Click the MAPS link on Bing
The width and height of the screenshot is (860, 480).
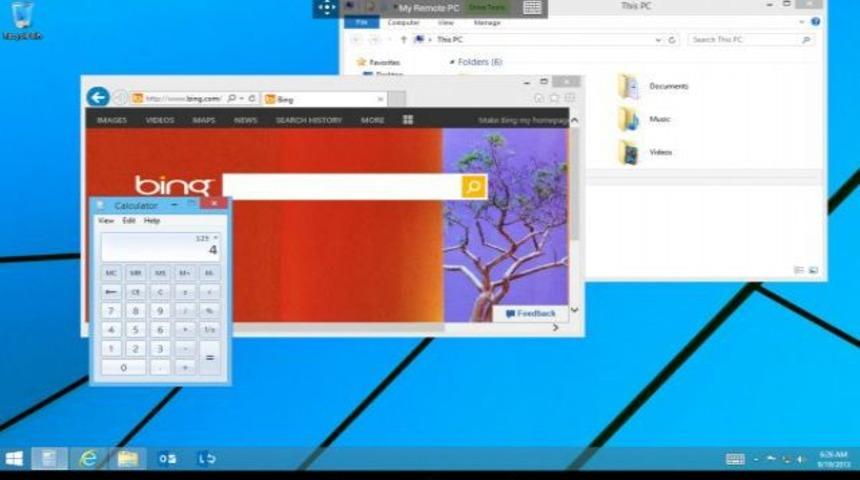204,120
